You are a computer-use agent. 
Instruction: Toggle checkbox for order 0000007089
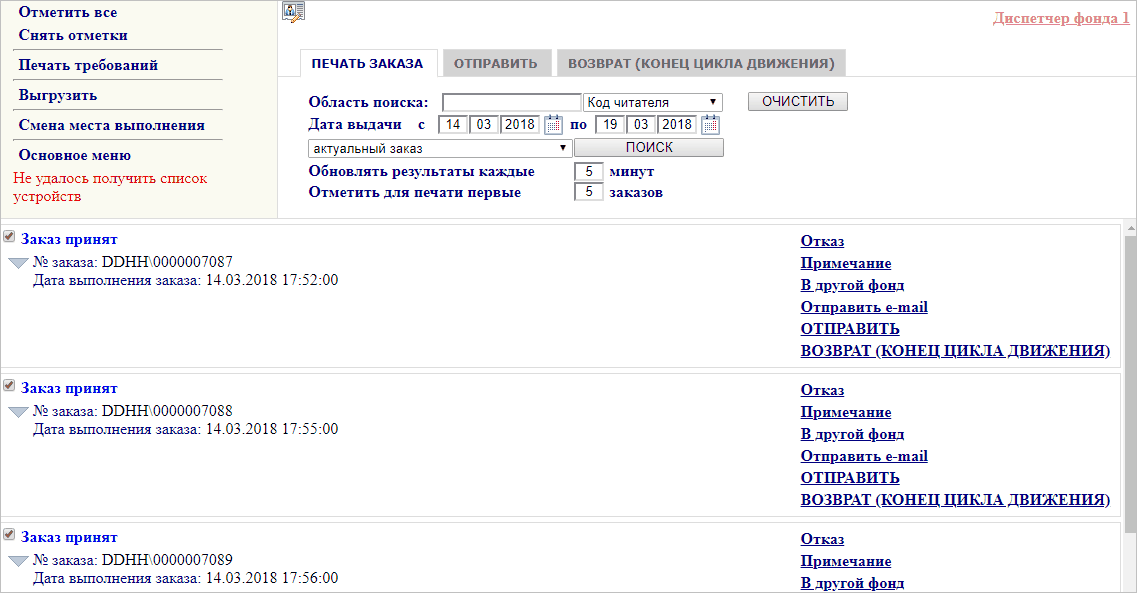[x=9, y=535]
